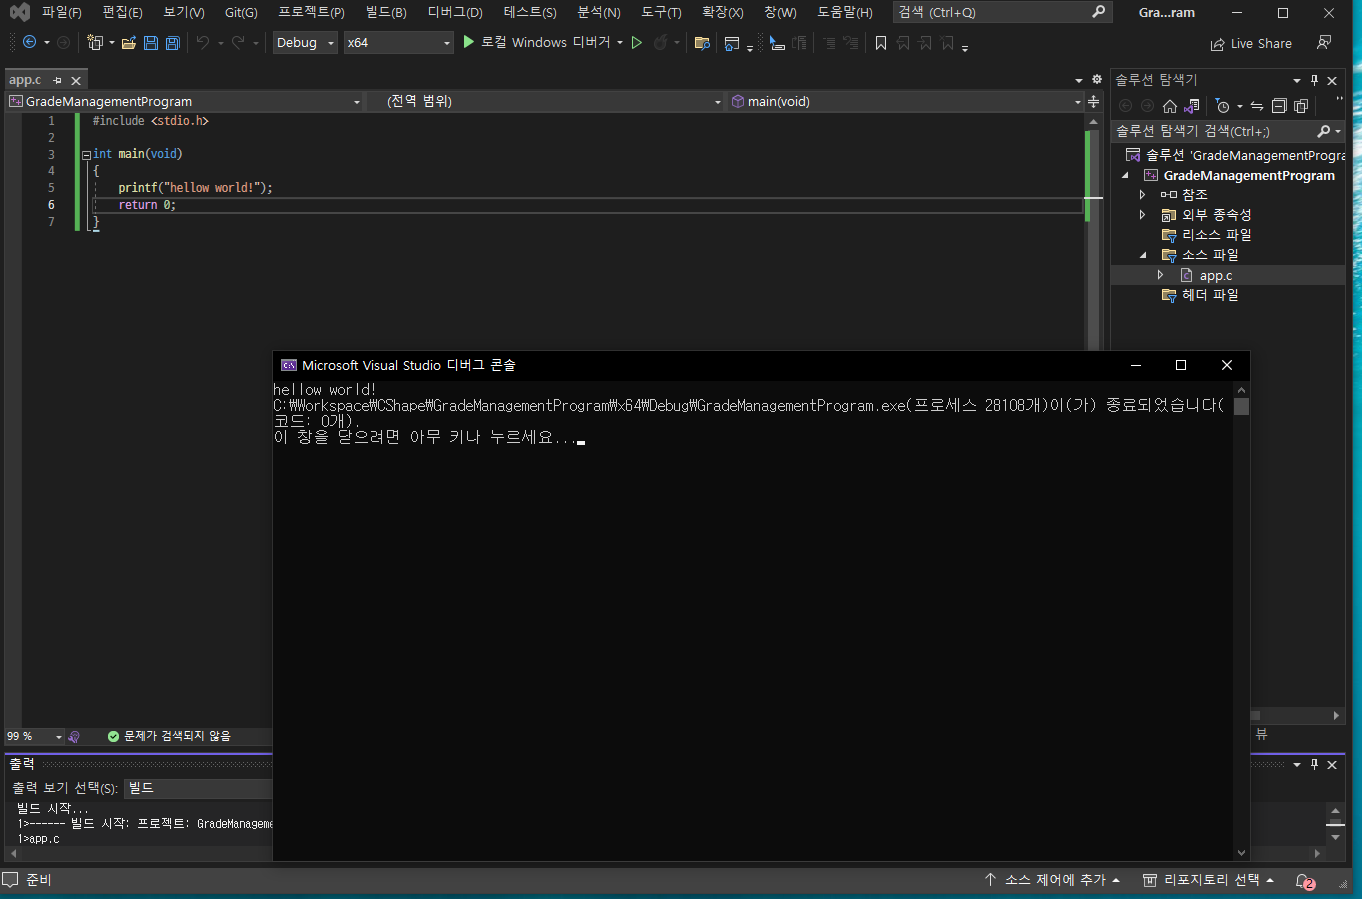
Task: Collapse the 소스 파일 folder
Action: tap(1143, 255)
